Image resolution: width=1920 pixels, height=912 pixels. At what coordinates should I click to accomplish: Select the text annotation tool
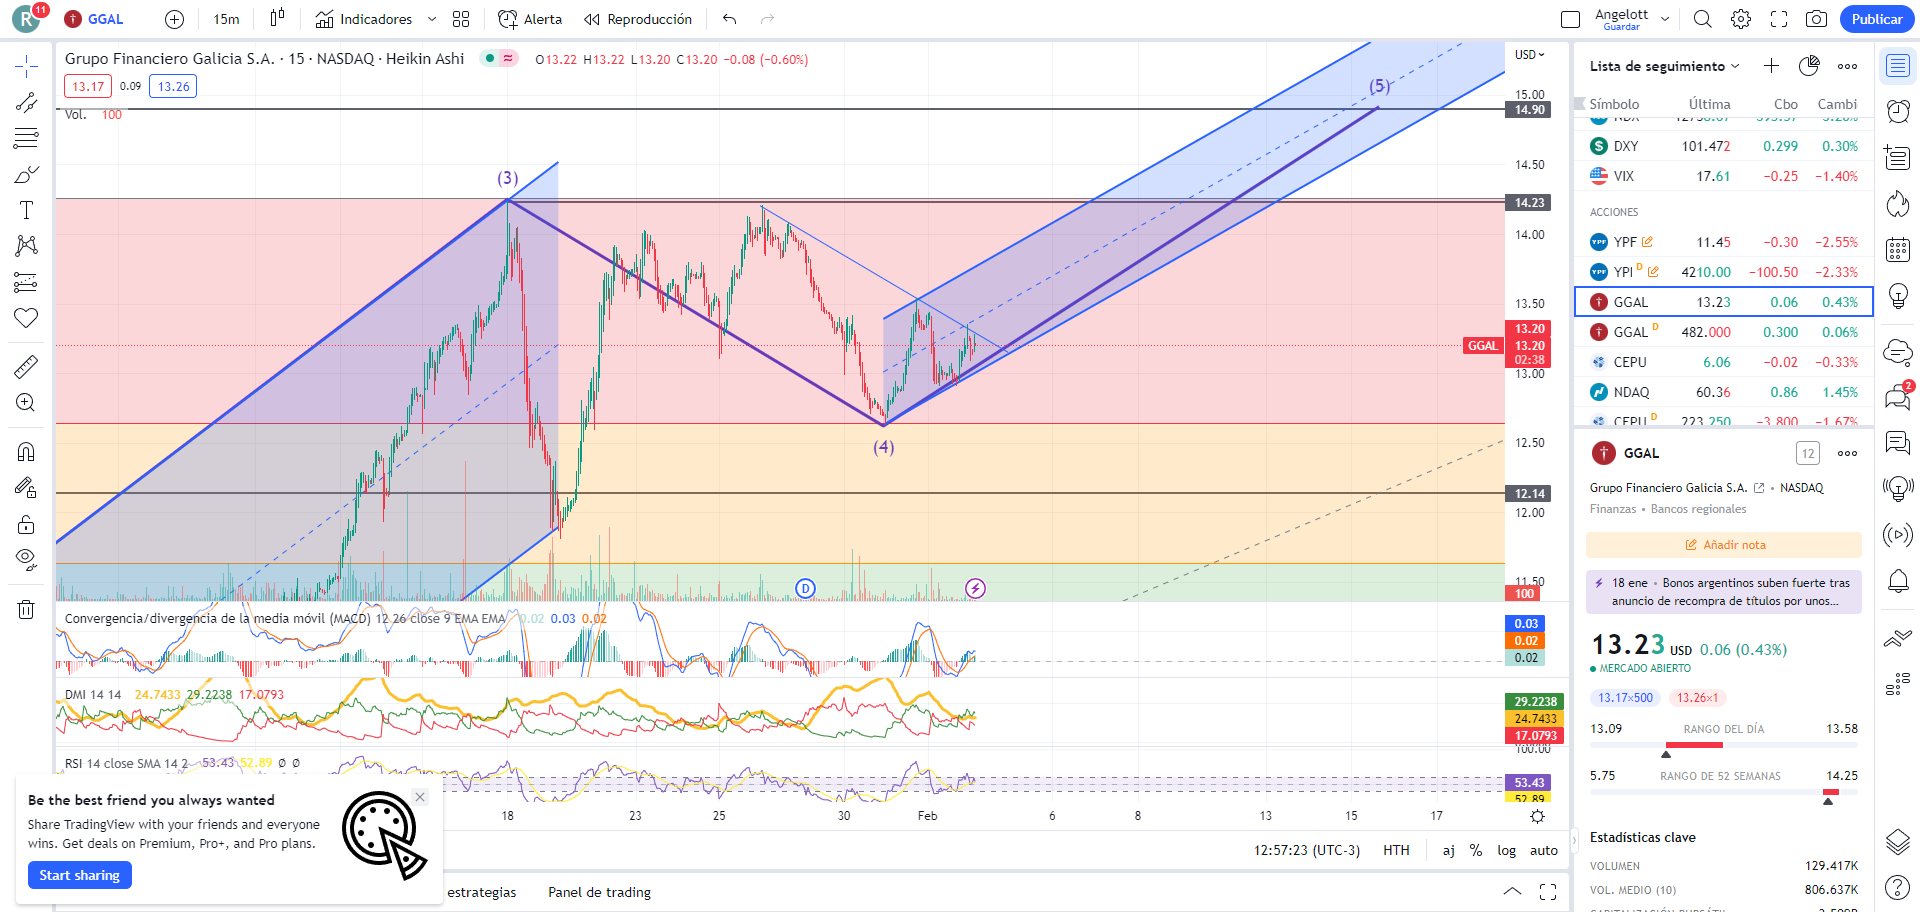(x=26, y=210)
